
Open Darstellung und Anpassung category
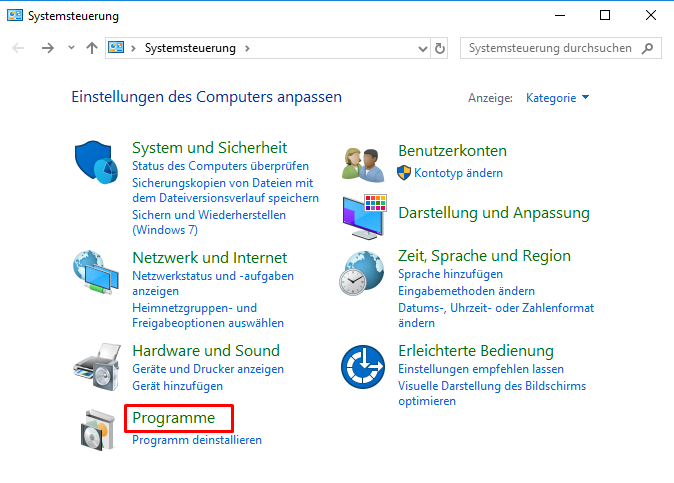pos(494,213)
